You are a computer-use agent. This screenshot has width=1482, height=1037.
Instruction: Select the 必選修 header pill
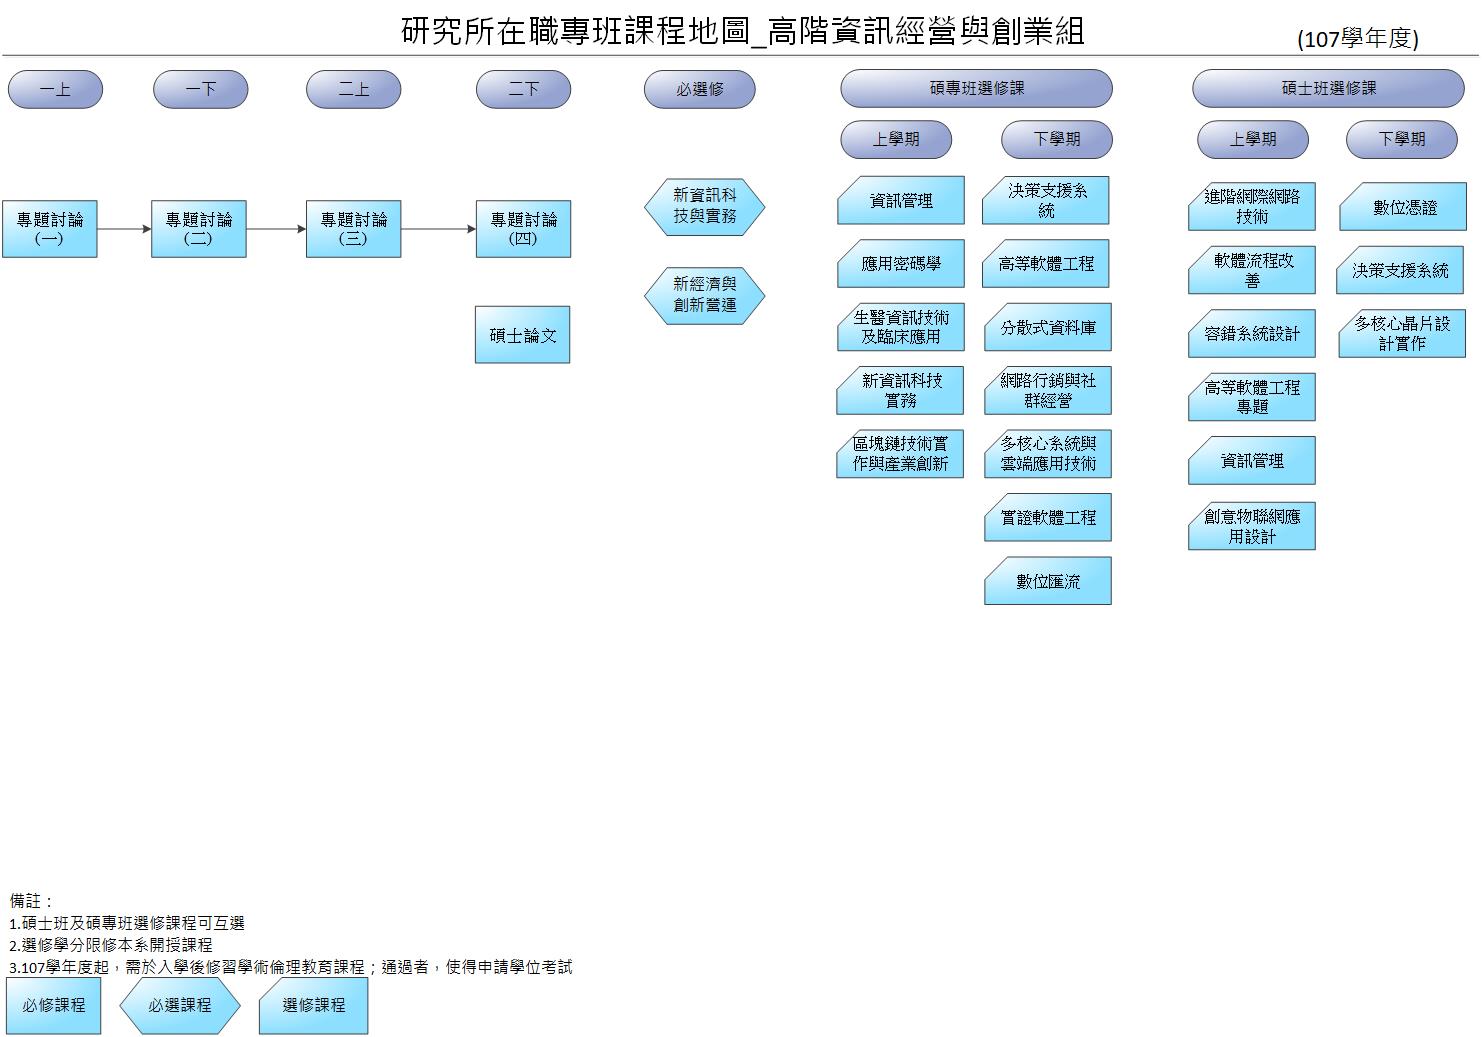(x=699, y=89)
